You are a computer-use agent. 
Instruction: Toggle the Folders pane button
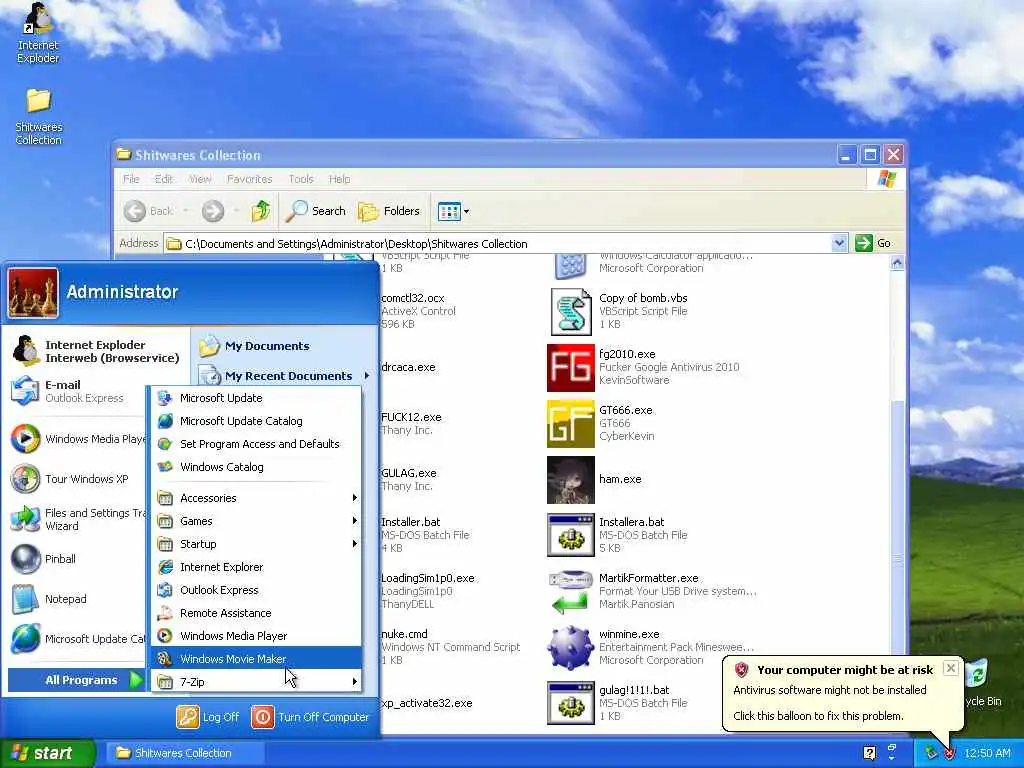tap(389, 211)
